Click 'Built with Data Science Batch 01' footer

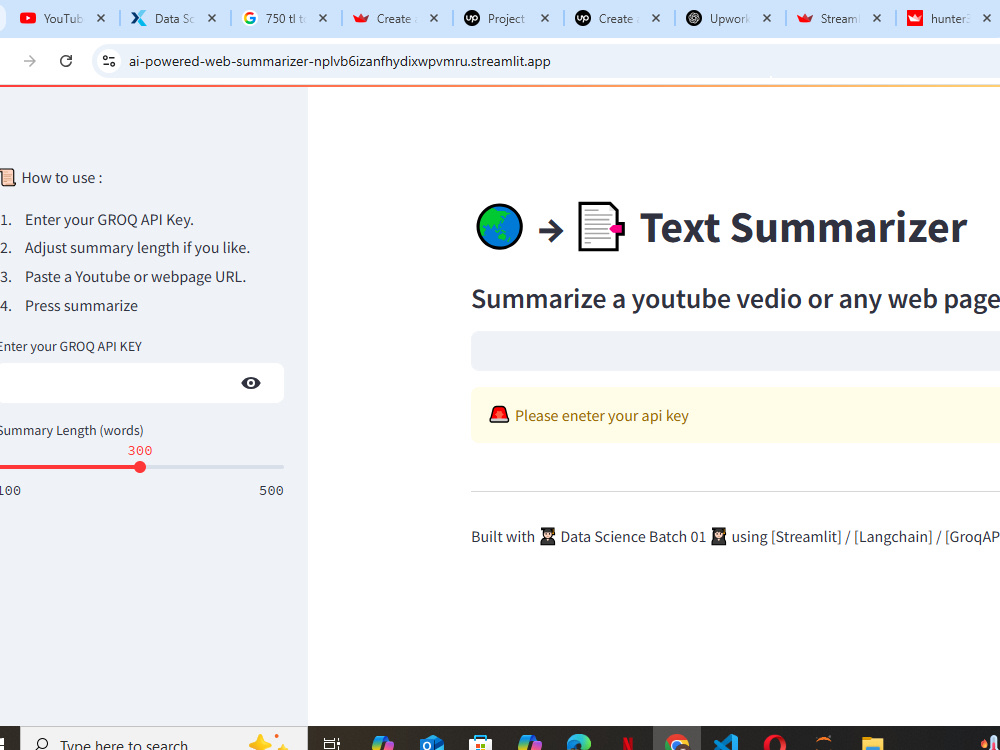pyautogui.click(x=589, y=537)
